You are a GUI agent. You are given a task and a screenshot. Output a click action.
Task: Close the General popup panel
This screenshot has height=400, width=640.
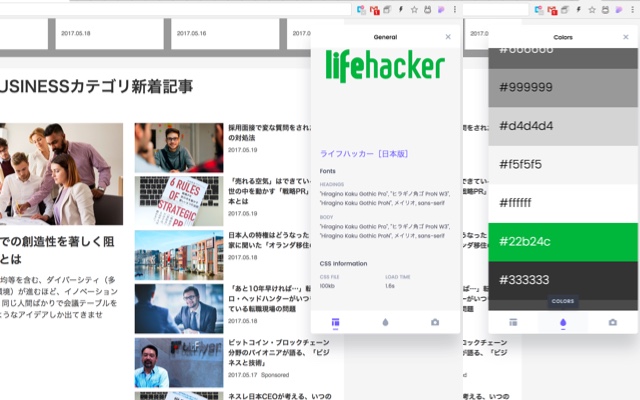pyautogui.click(x=448, y=37)
